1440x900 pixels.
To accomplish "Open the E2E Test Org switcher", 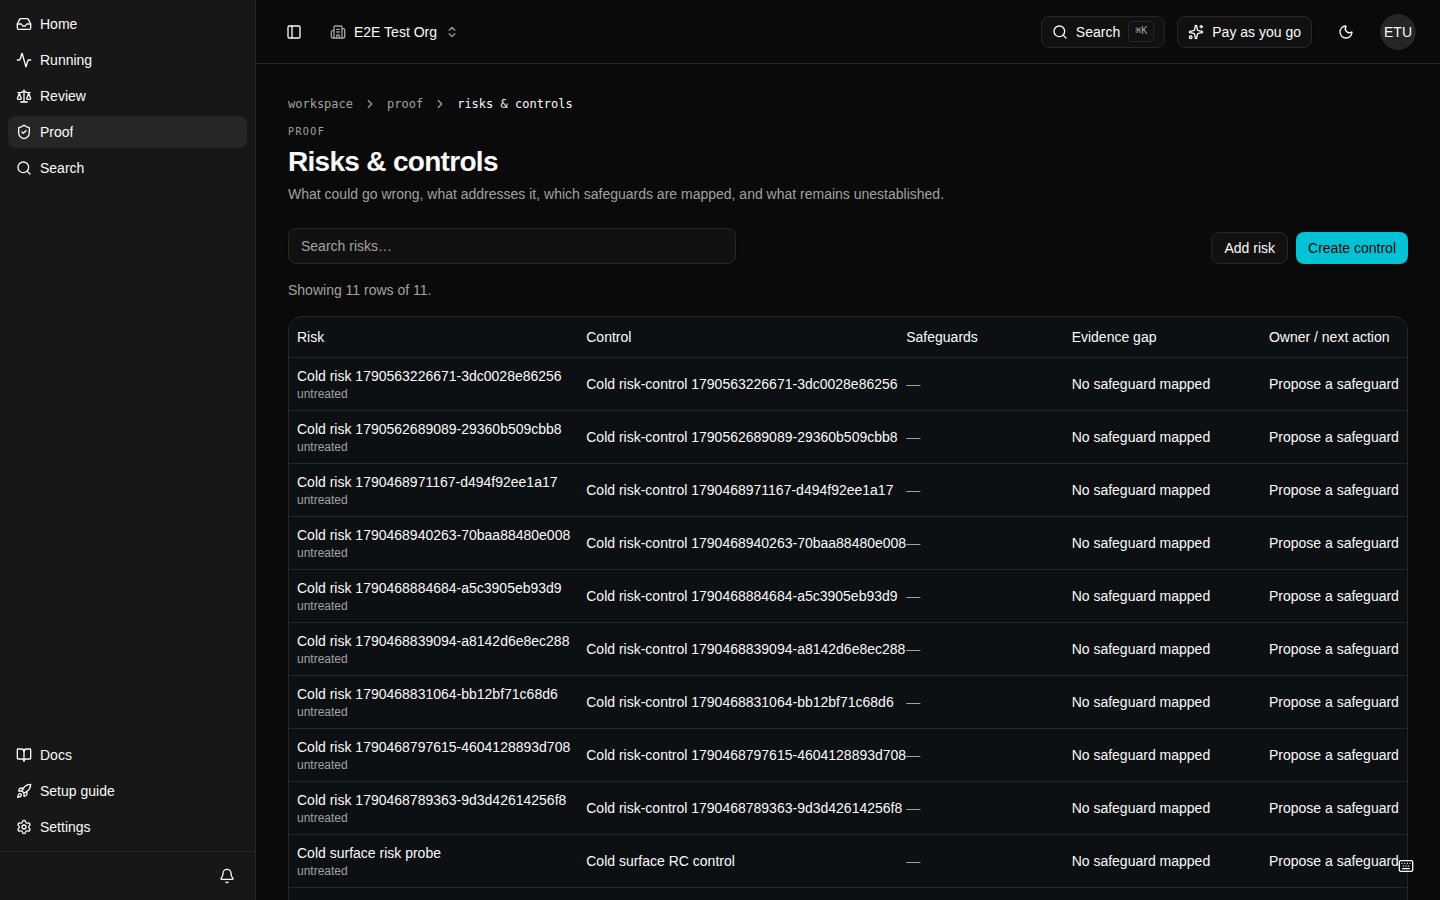I will (x=394, y=32).
